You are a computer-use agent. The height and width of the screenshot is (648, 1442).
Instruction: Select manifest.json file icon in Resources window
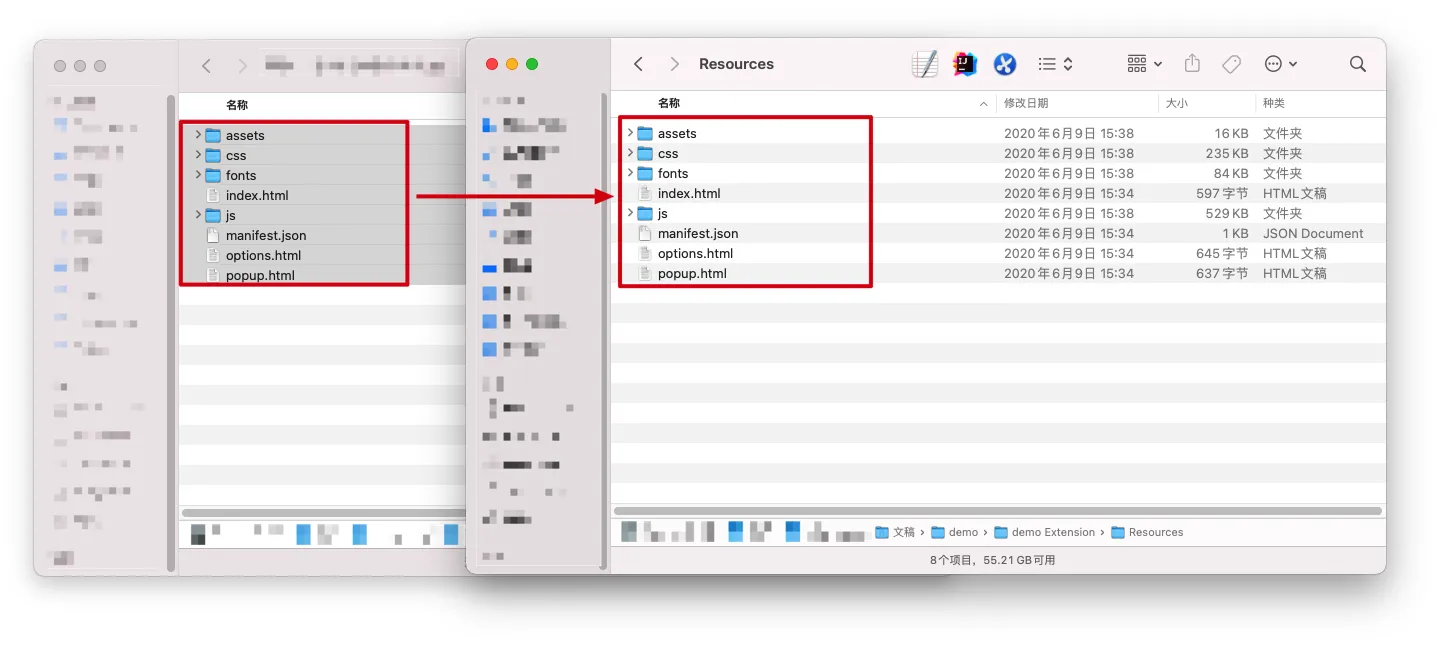645,233
